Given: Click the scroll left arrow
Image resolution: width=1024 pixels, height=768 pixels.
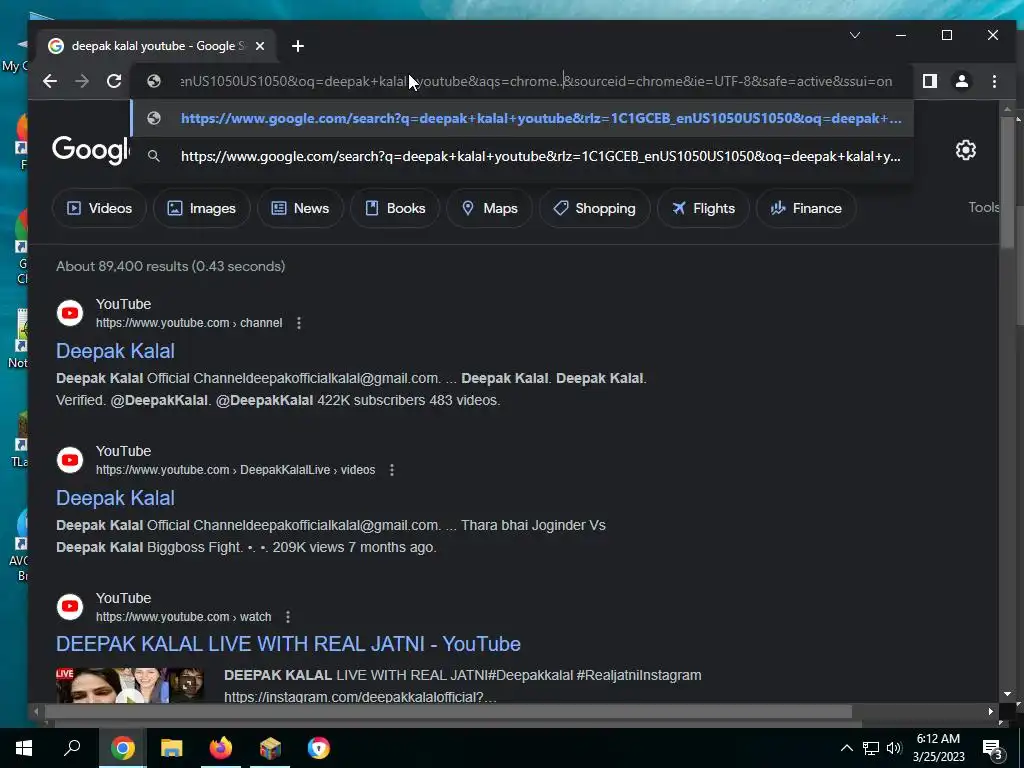Looking at the screenshot, I should click(x=35, y=711).
